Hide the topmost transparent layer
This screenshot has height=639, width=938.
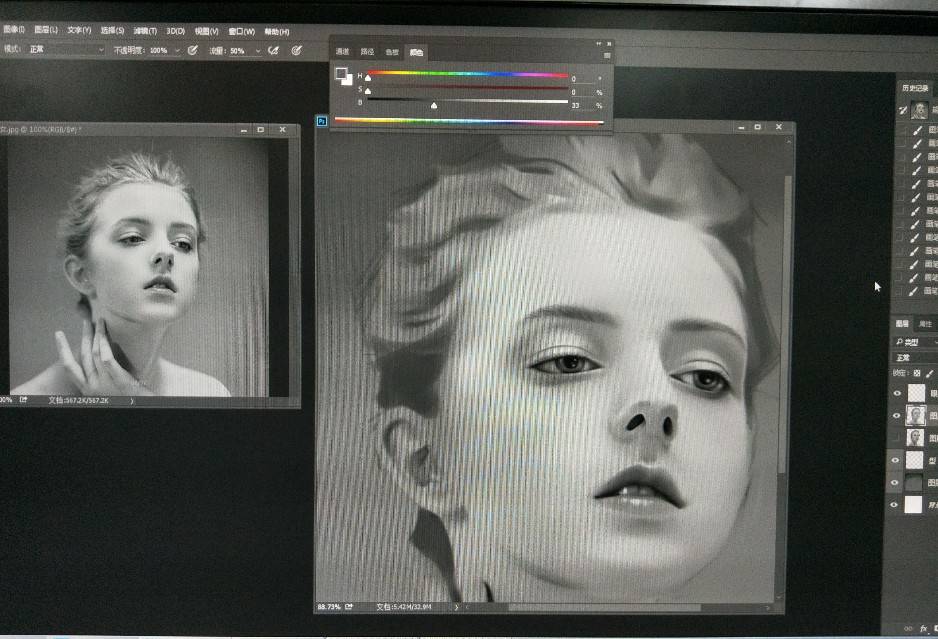[x=897, y=393]
